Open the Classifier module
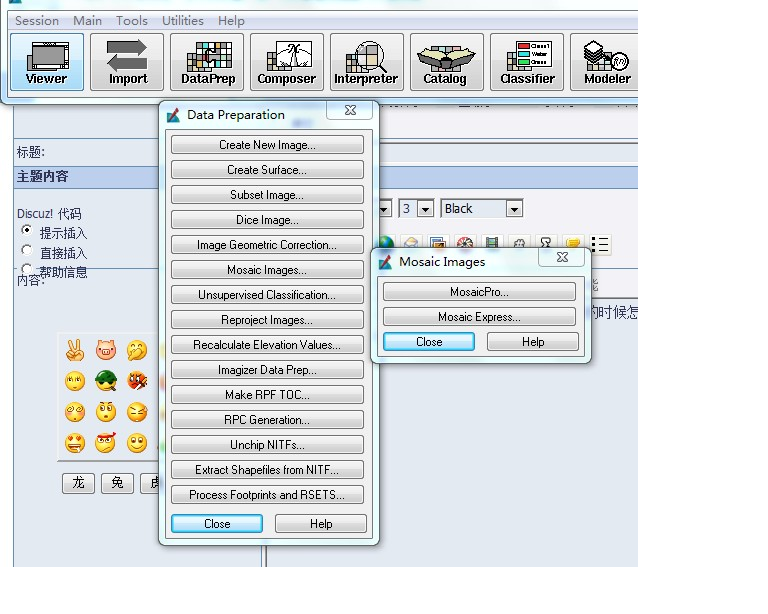The height and width of the screenshot is (614, 768). 527,62
